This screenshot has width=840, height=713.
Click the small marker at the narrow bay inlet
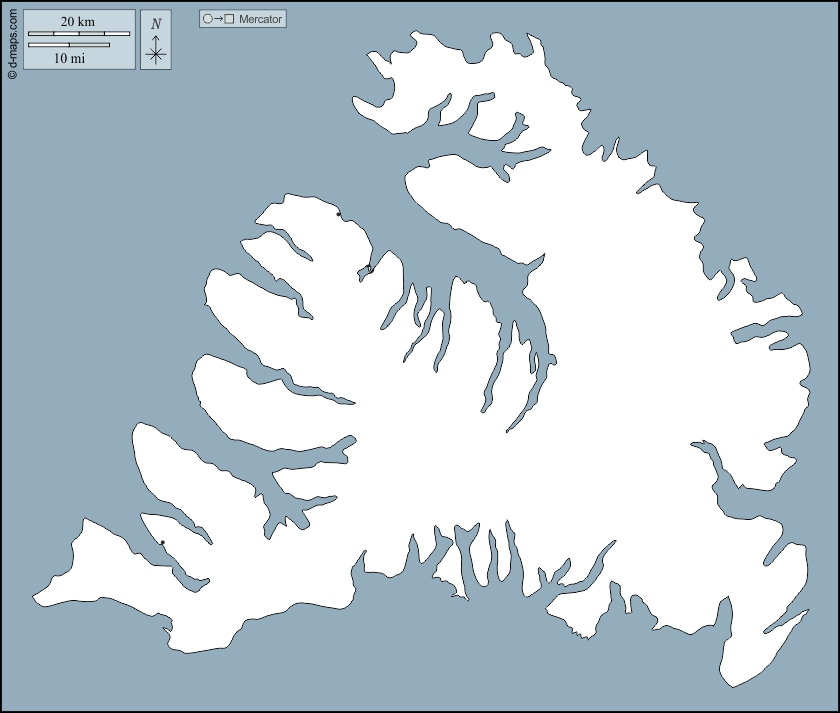(x=369, y=268)
